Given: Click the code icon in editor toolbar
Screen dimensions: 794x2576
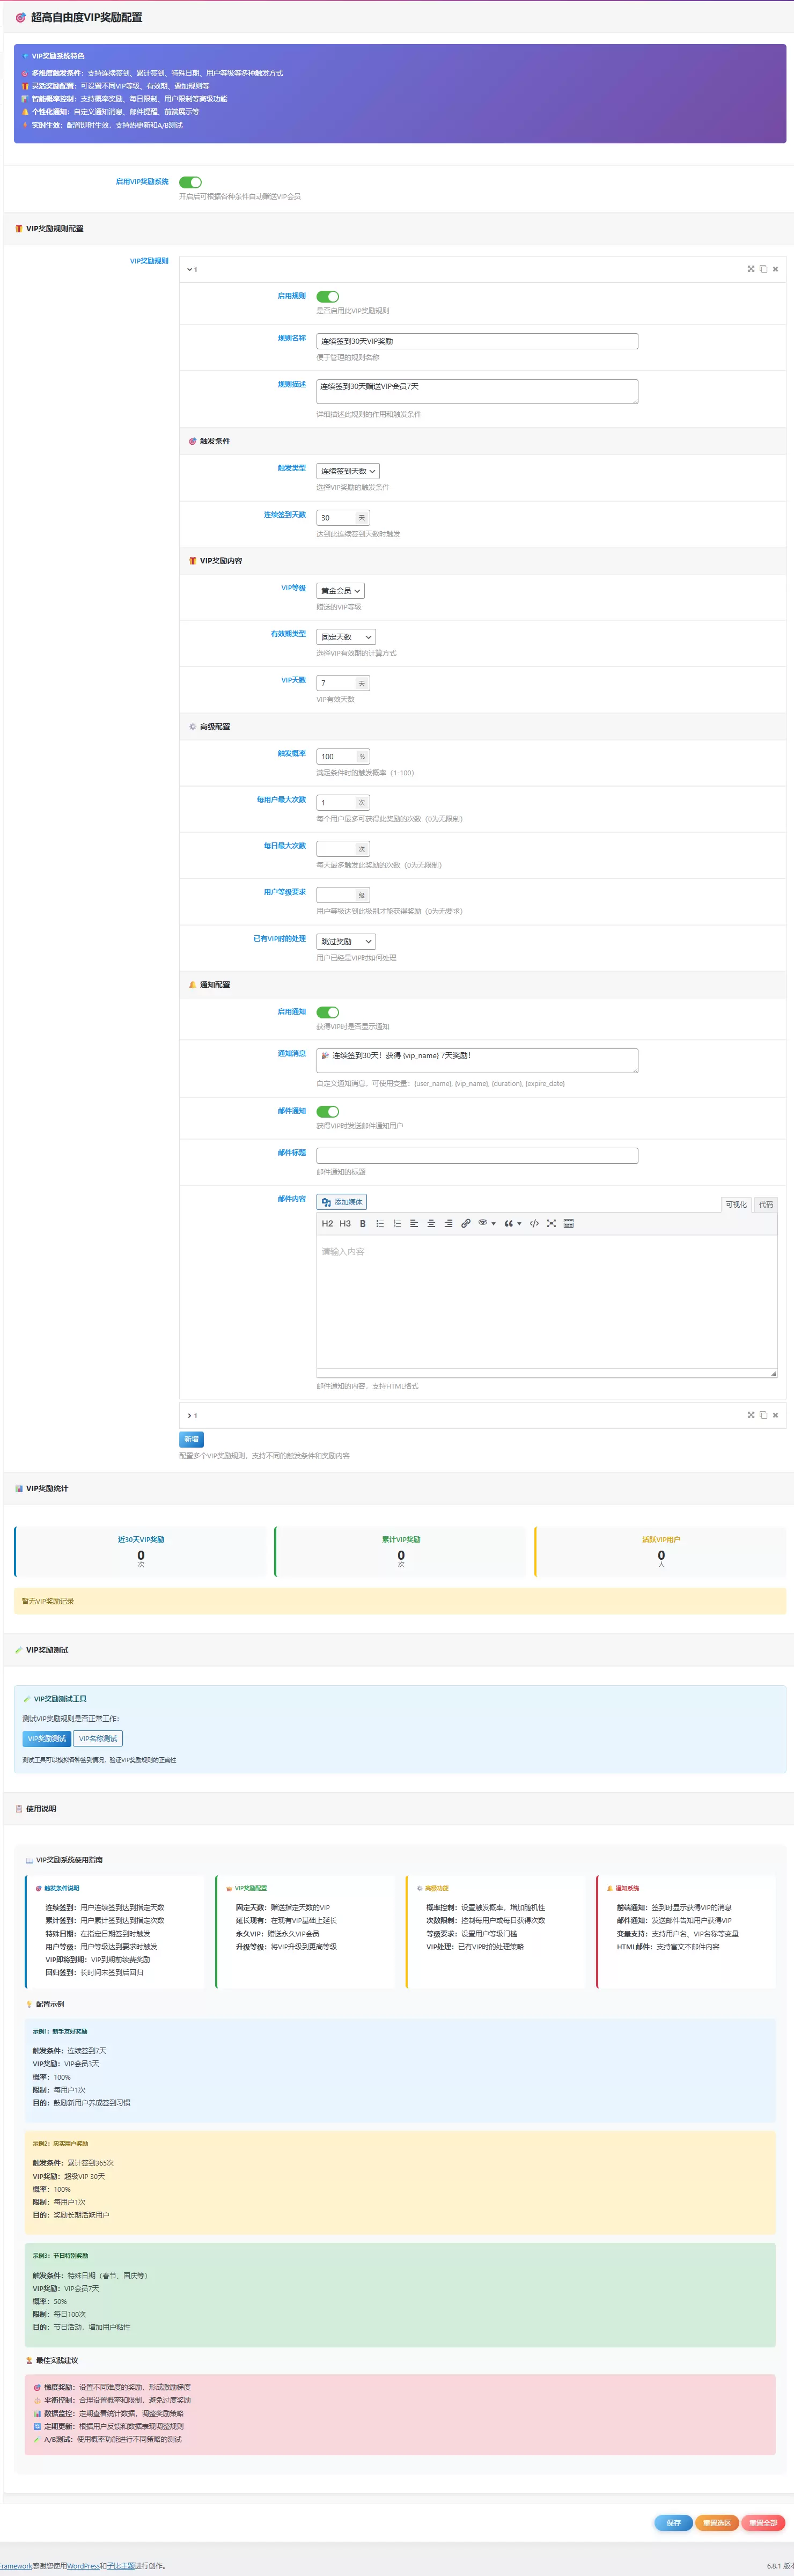Looking at the screenshot, I should point(534,1223).
